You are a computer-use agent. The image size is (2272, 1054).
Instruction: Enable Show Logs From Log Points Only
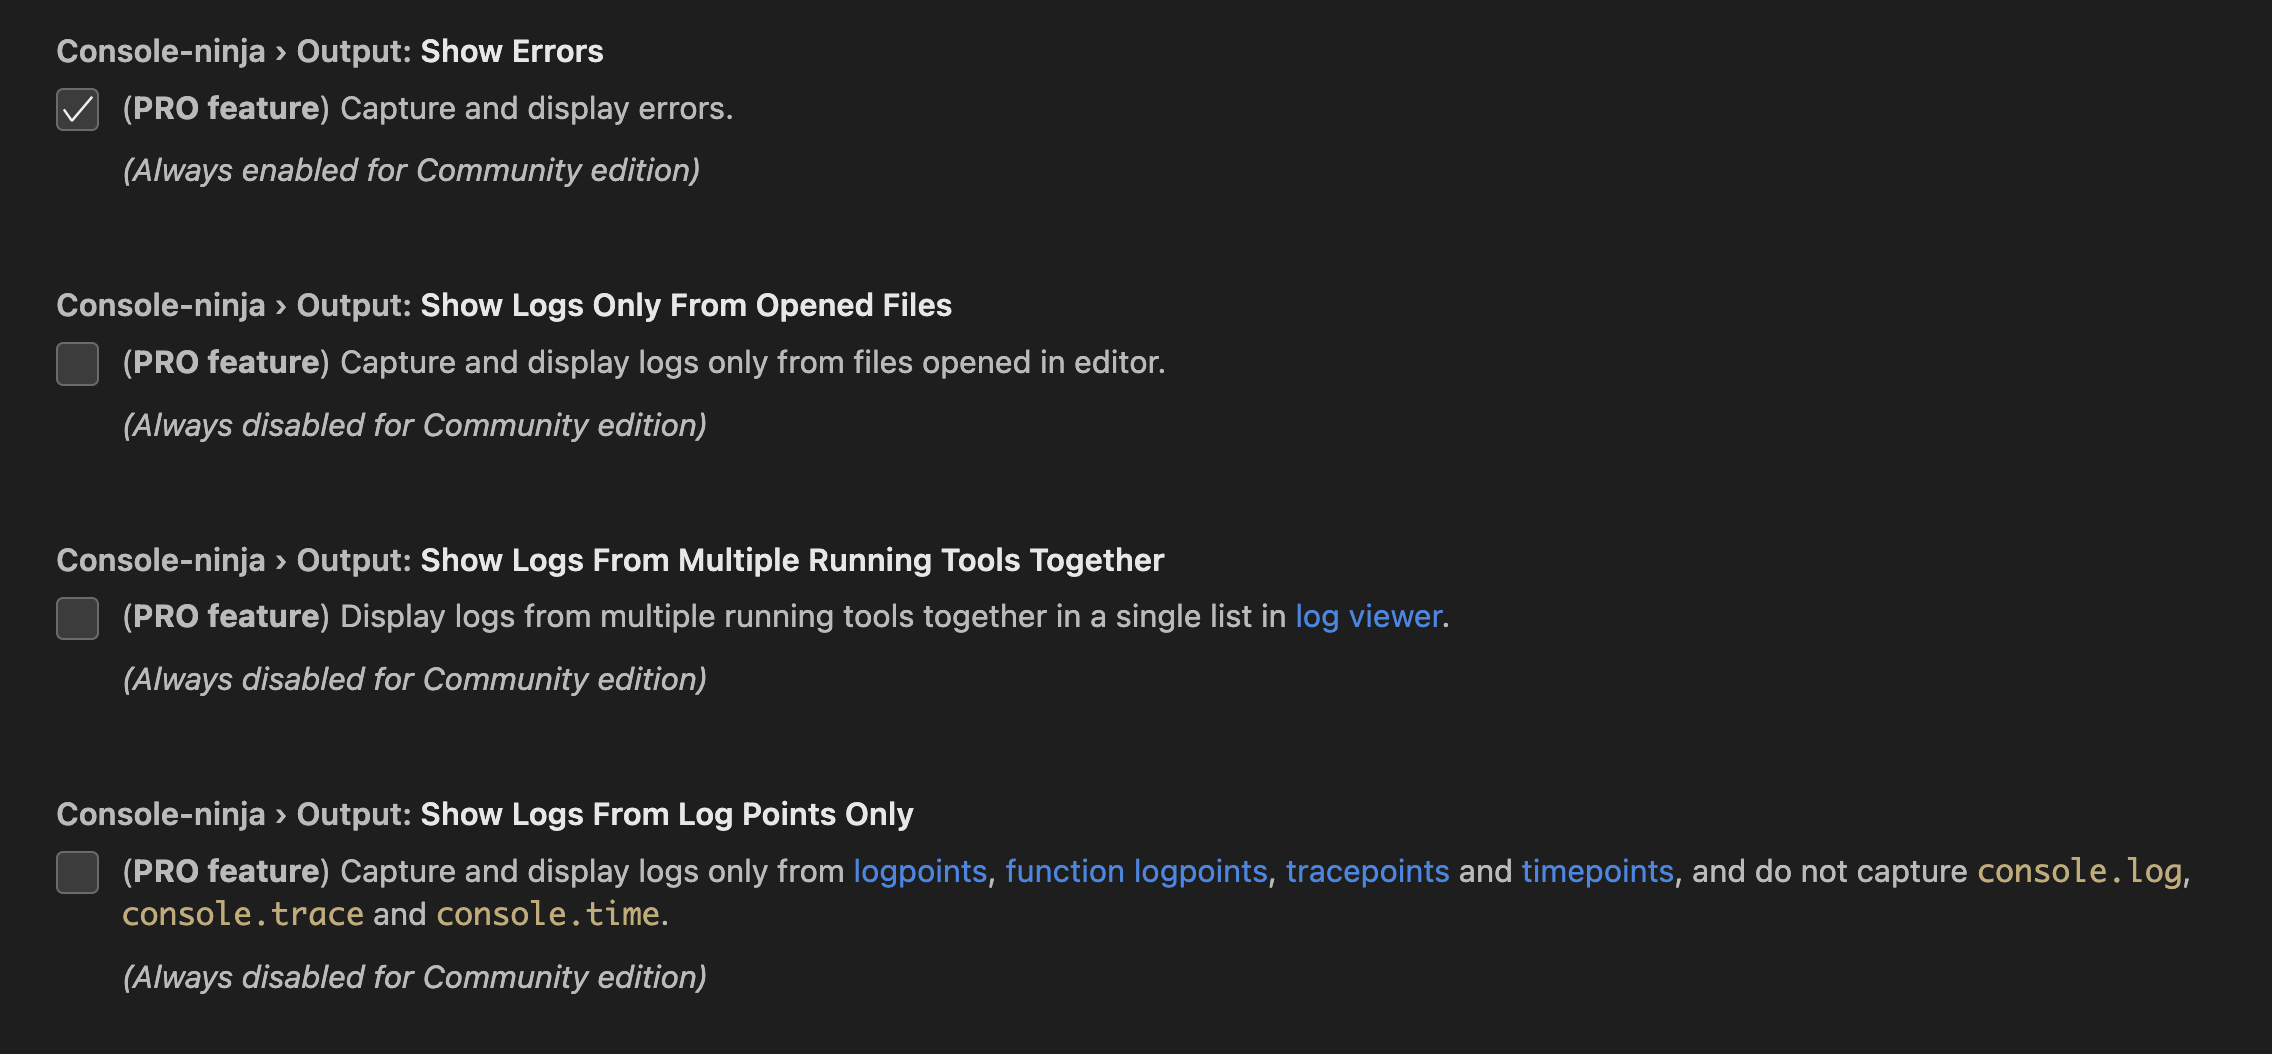[77, 871]
